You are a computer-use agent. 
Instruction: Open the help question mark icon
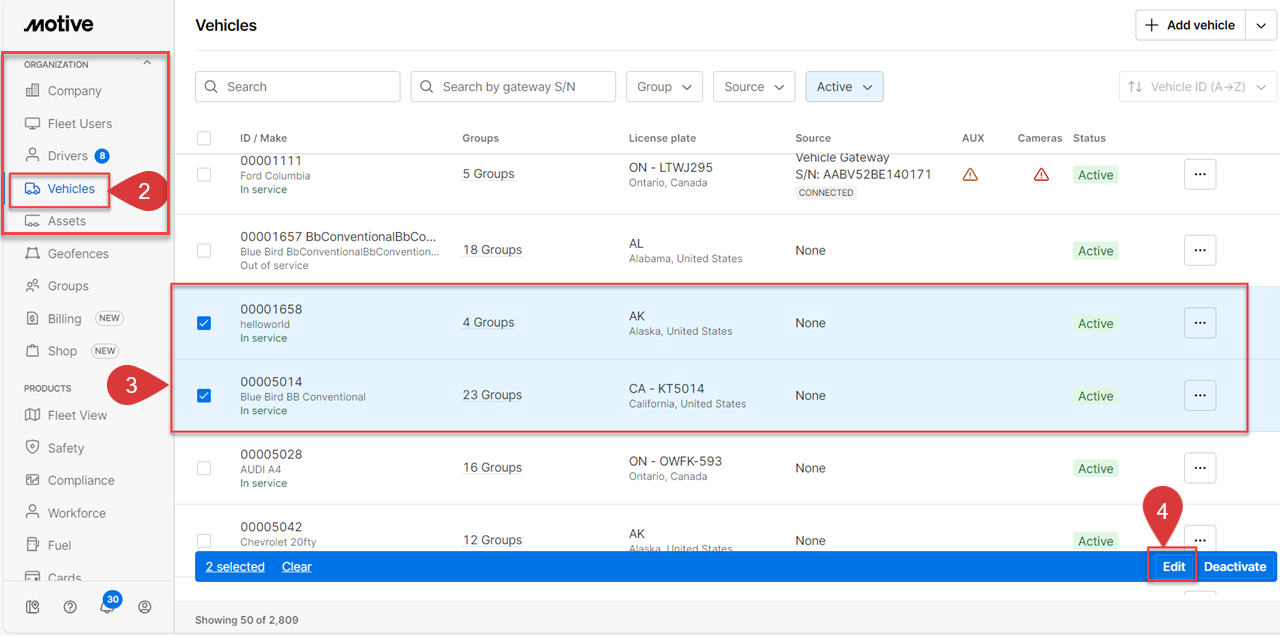pos(70,607)
